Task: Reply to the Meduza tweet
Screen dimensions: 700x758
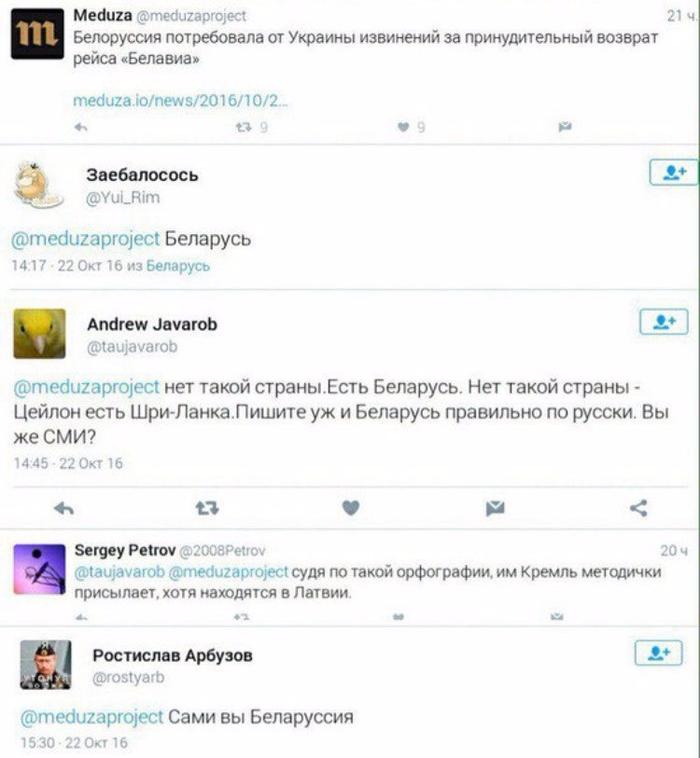Action: point(81,127)
